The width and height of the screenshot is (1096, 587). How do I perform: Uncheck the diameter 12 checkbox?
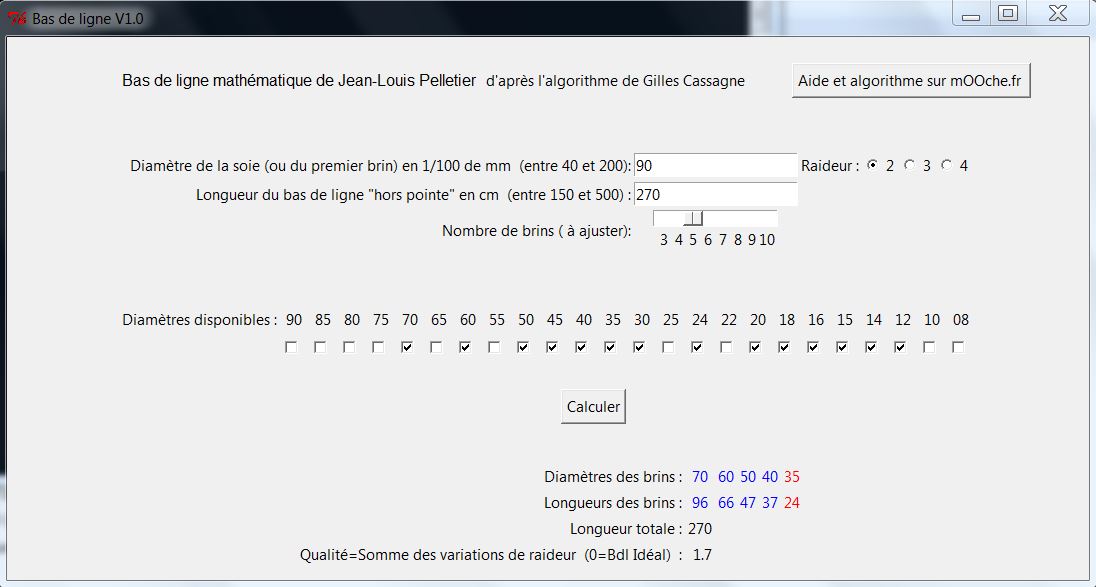(x=900, y=347)
